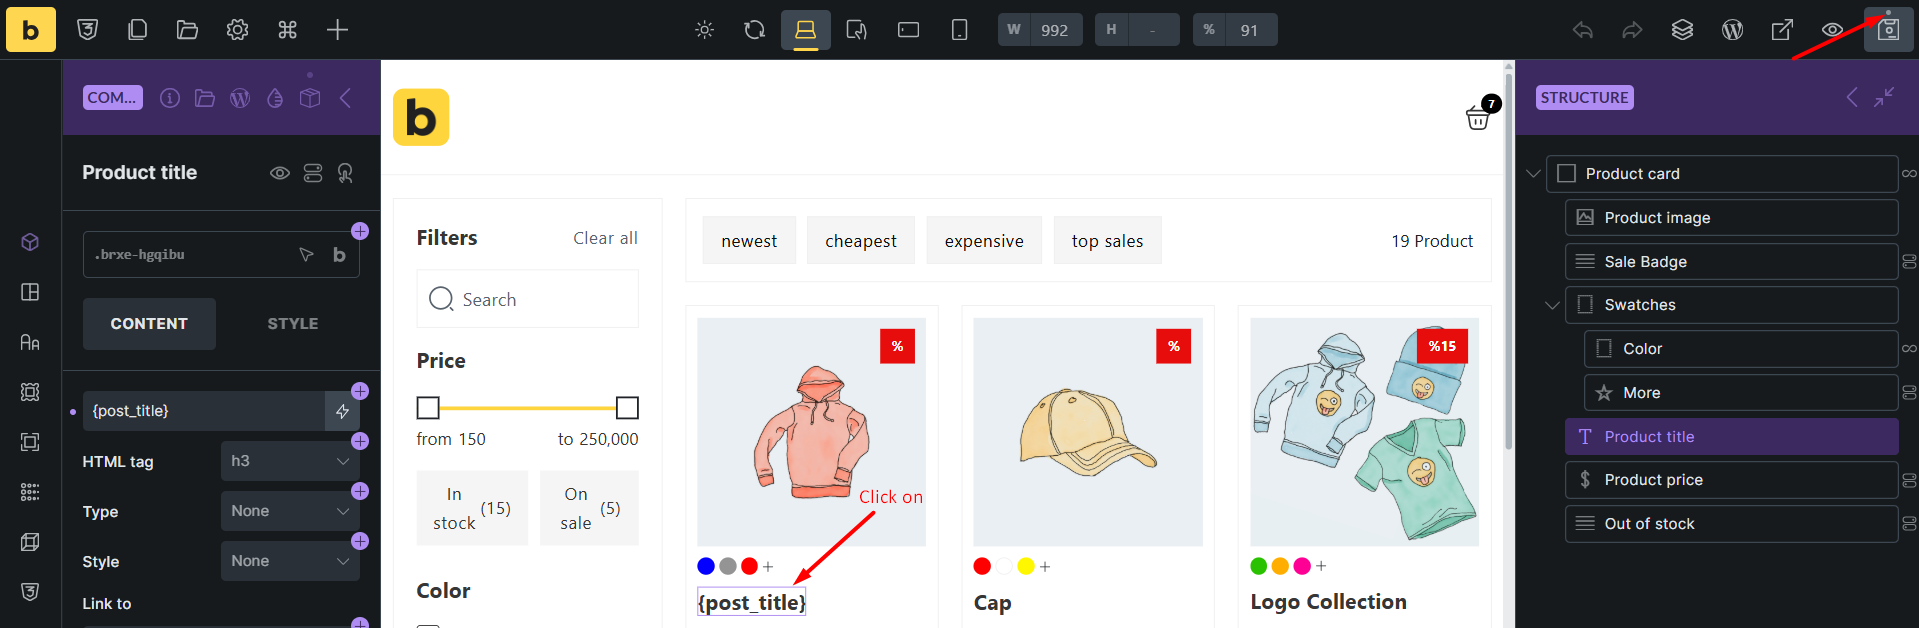Open the settings gear in the top toolbar
Screen dimensions: 1919x628
tap(237, 30)
